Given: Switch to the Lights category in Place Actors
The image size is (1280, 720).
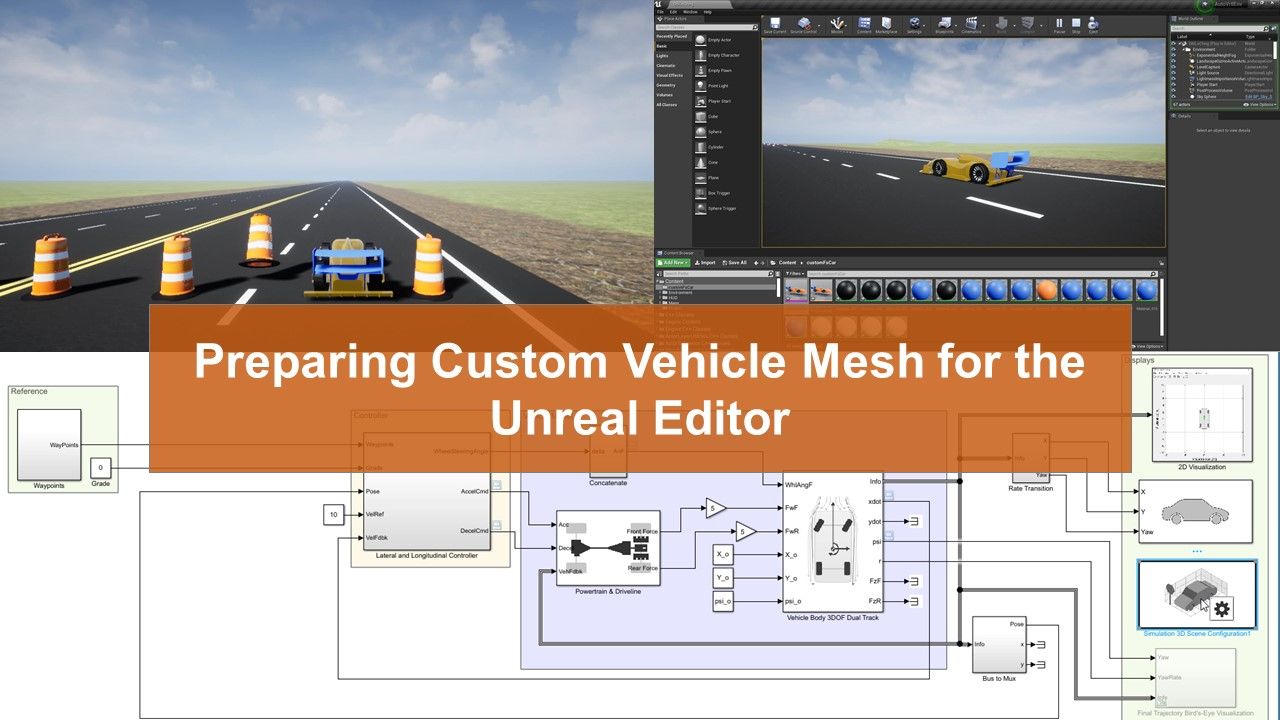Looking at the screenshot, I should (663, 55).
